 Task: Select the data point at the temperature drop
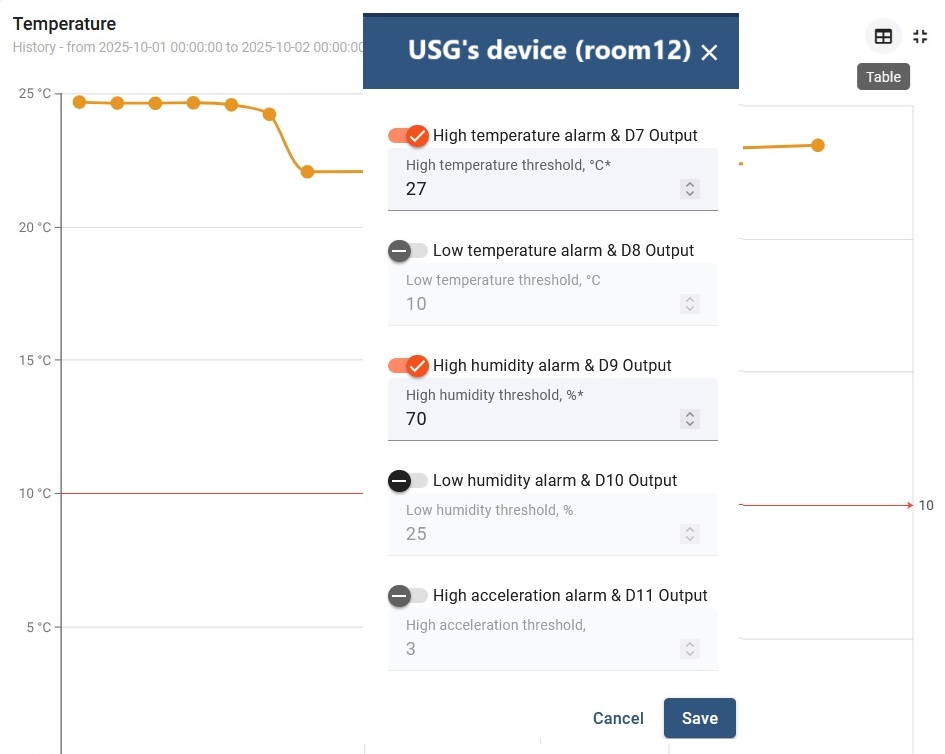[x=306, y=172]
